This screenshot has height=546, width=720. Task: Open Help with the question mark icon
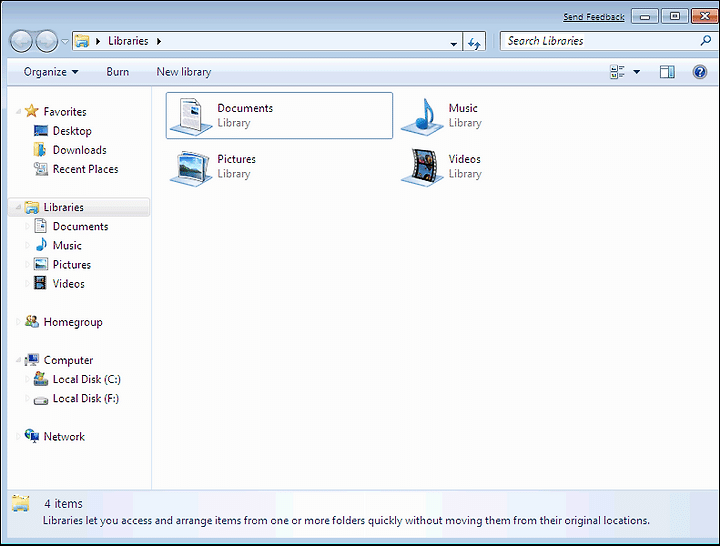pyautogui.click(x=700, y=72)
